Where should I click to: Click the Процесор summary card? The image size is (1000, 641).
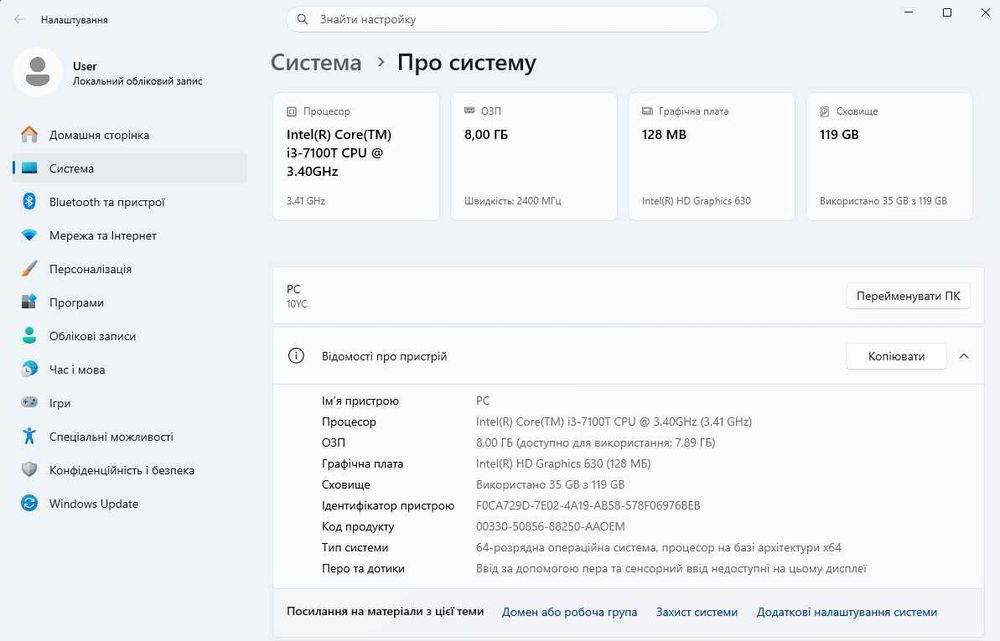356,156
